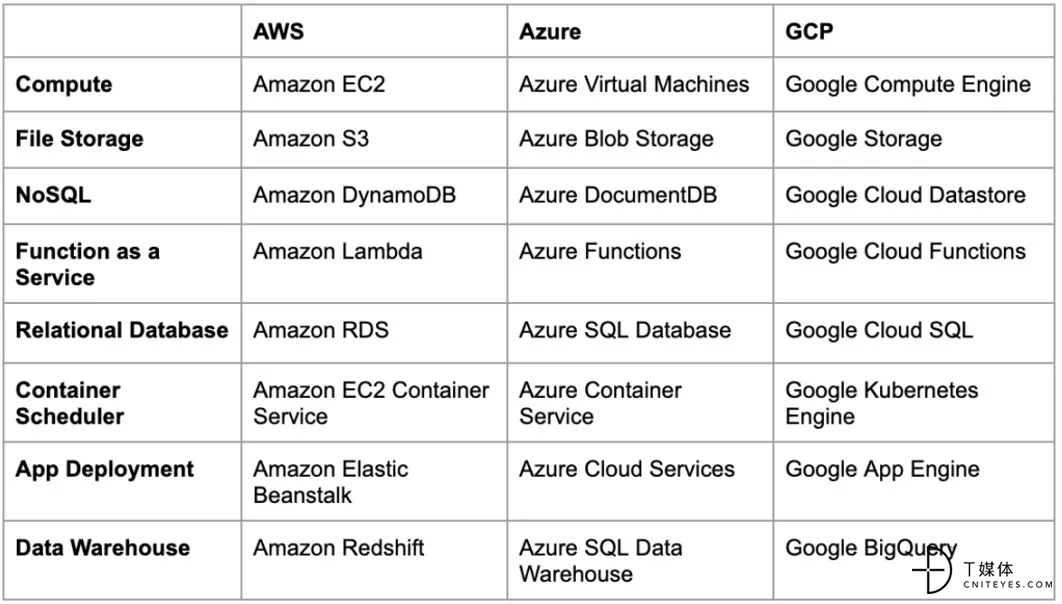Click the Amazon Redshift cell
This screenshot has height=604, width=1062.
[374, 560]
